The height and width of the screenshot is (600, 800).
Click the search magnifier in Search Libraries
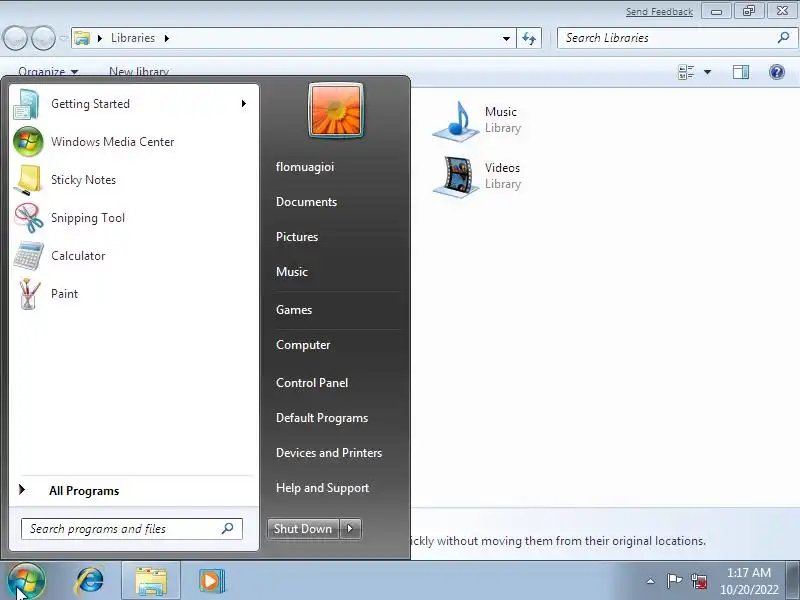(783, 37)
